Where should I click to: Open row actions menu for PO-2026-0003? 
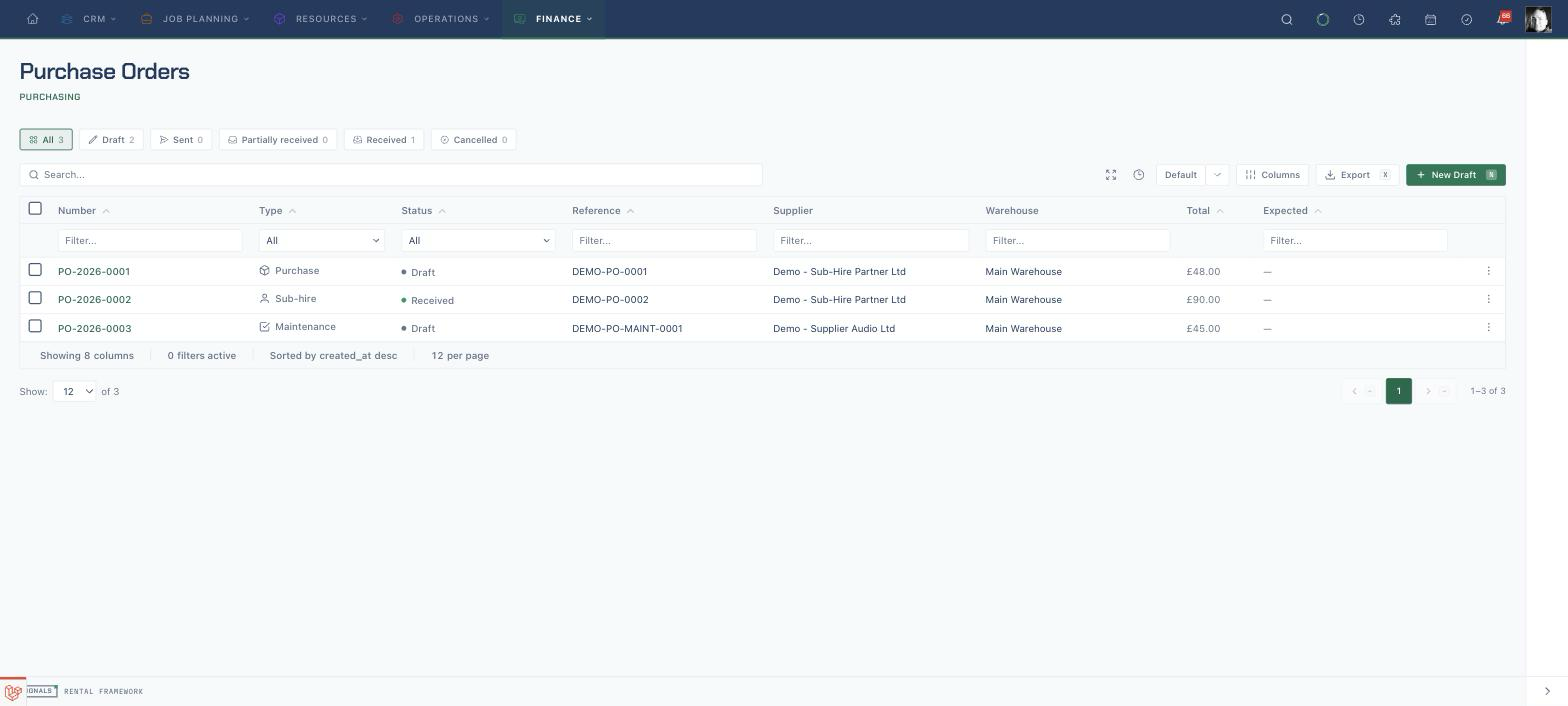[1488, 327]
